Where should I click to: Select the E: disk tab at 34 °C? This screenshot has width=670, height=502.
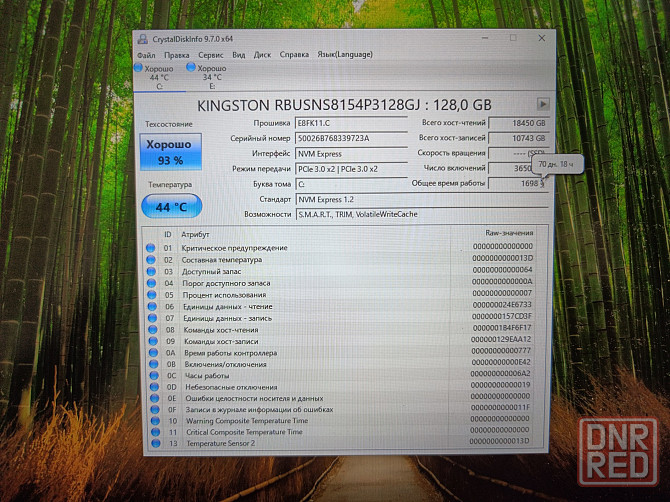(x=211, y=77)
